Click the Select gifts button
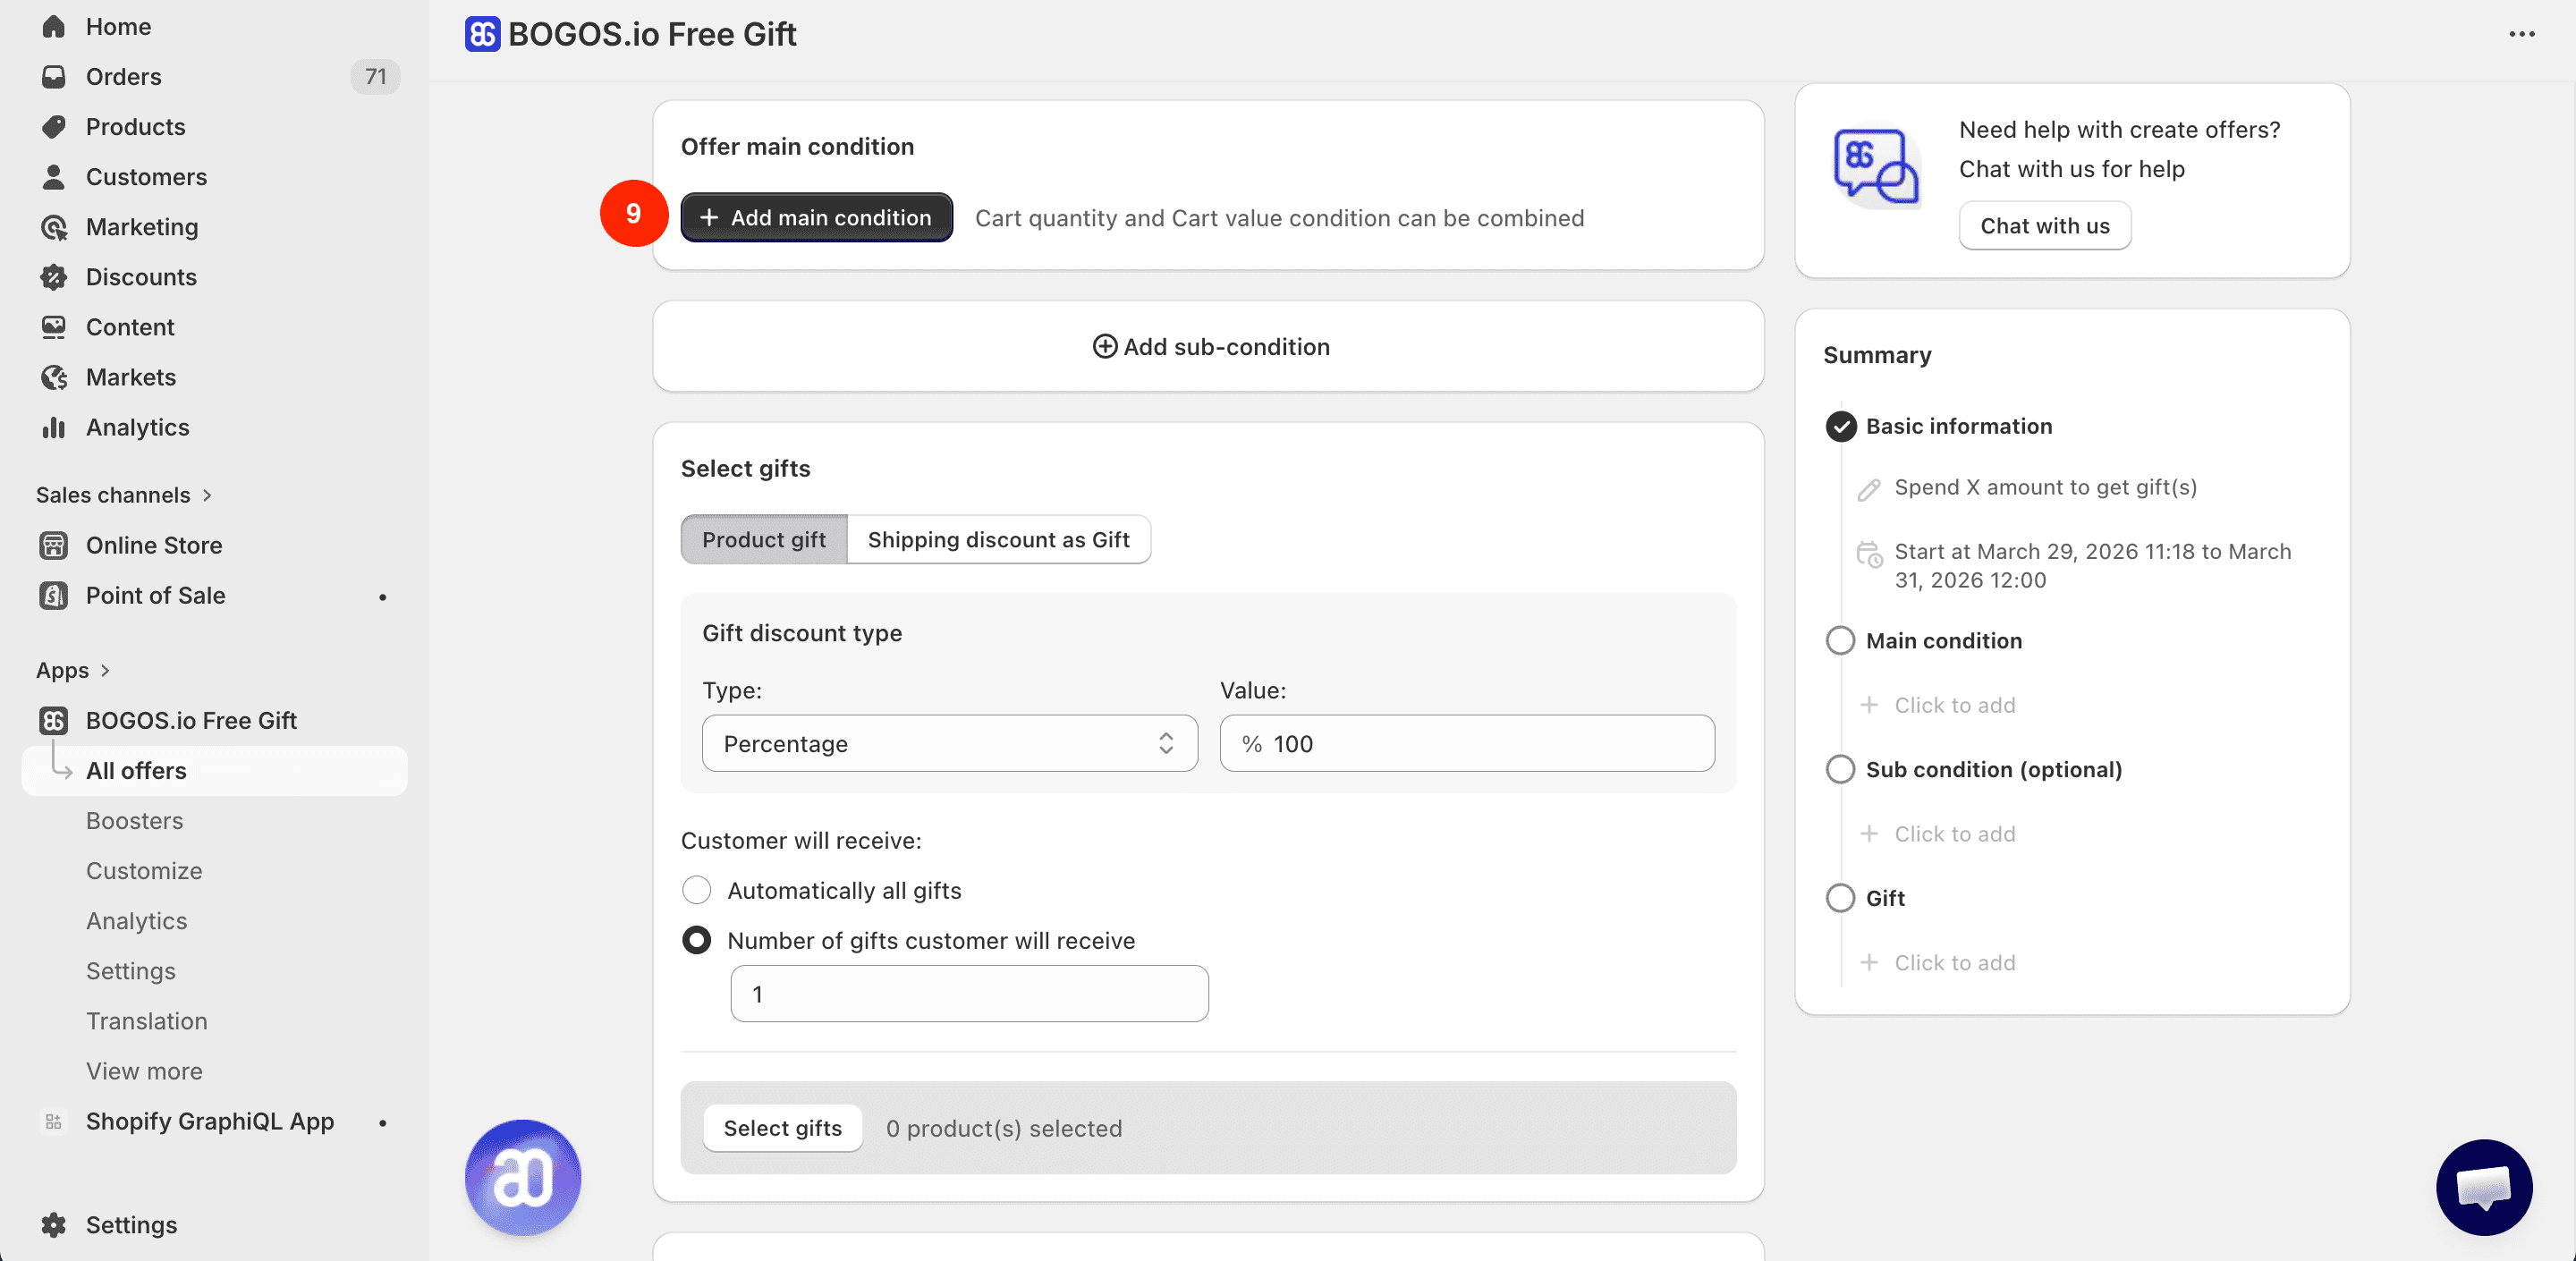 (782, 1127)
